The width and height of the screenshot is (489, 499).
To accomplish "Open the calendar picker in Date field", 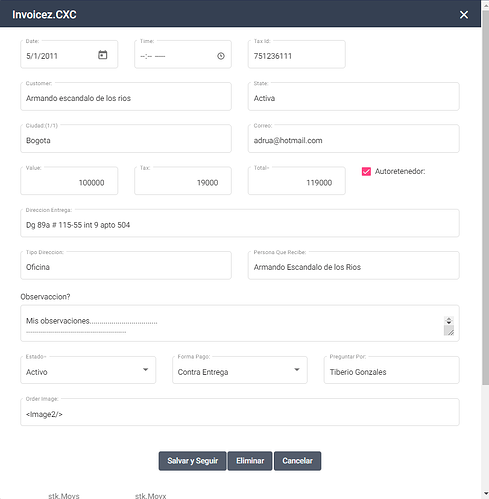I will (x=103, y=55).
